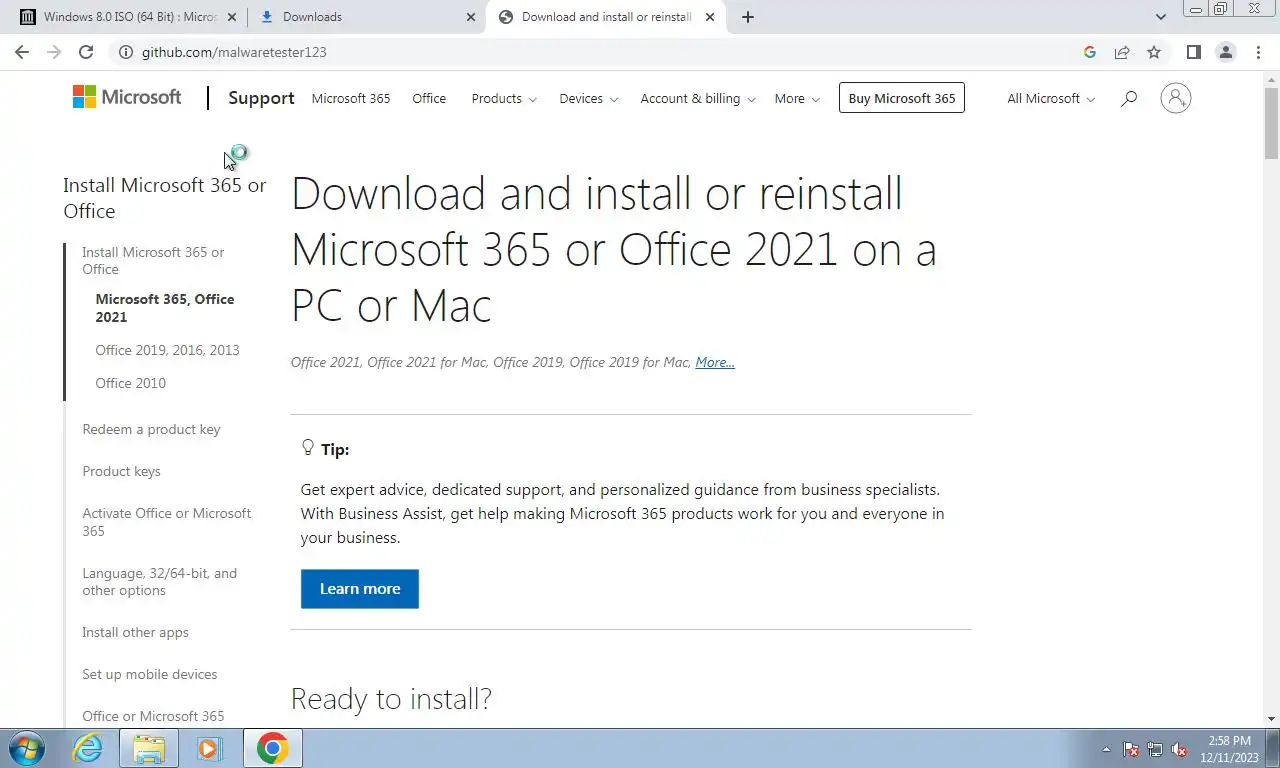
Task: Open a new browser tab
Action: [748, 17]
